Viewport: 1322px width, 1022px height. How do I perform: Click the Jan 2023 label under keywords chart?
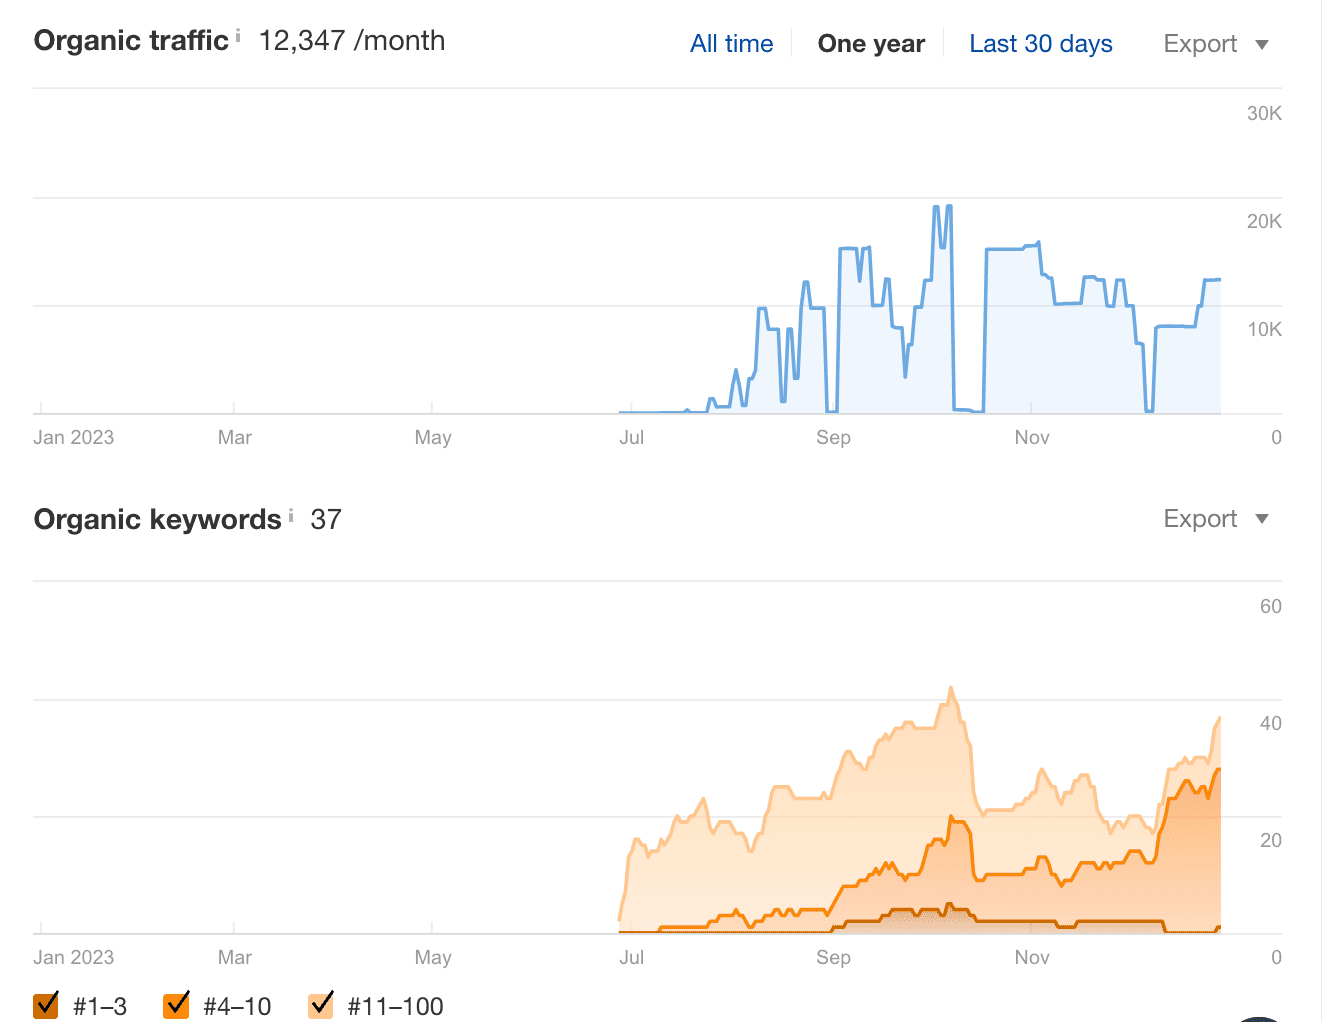(74, 957)
